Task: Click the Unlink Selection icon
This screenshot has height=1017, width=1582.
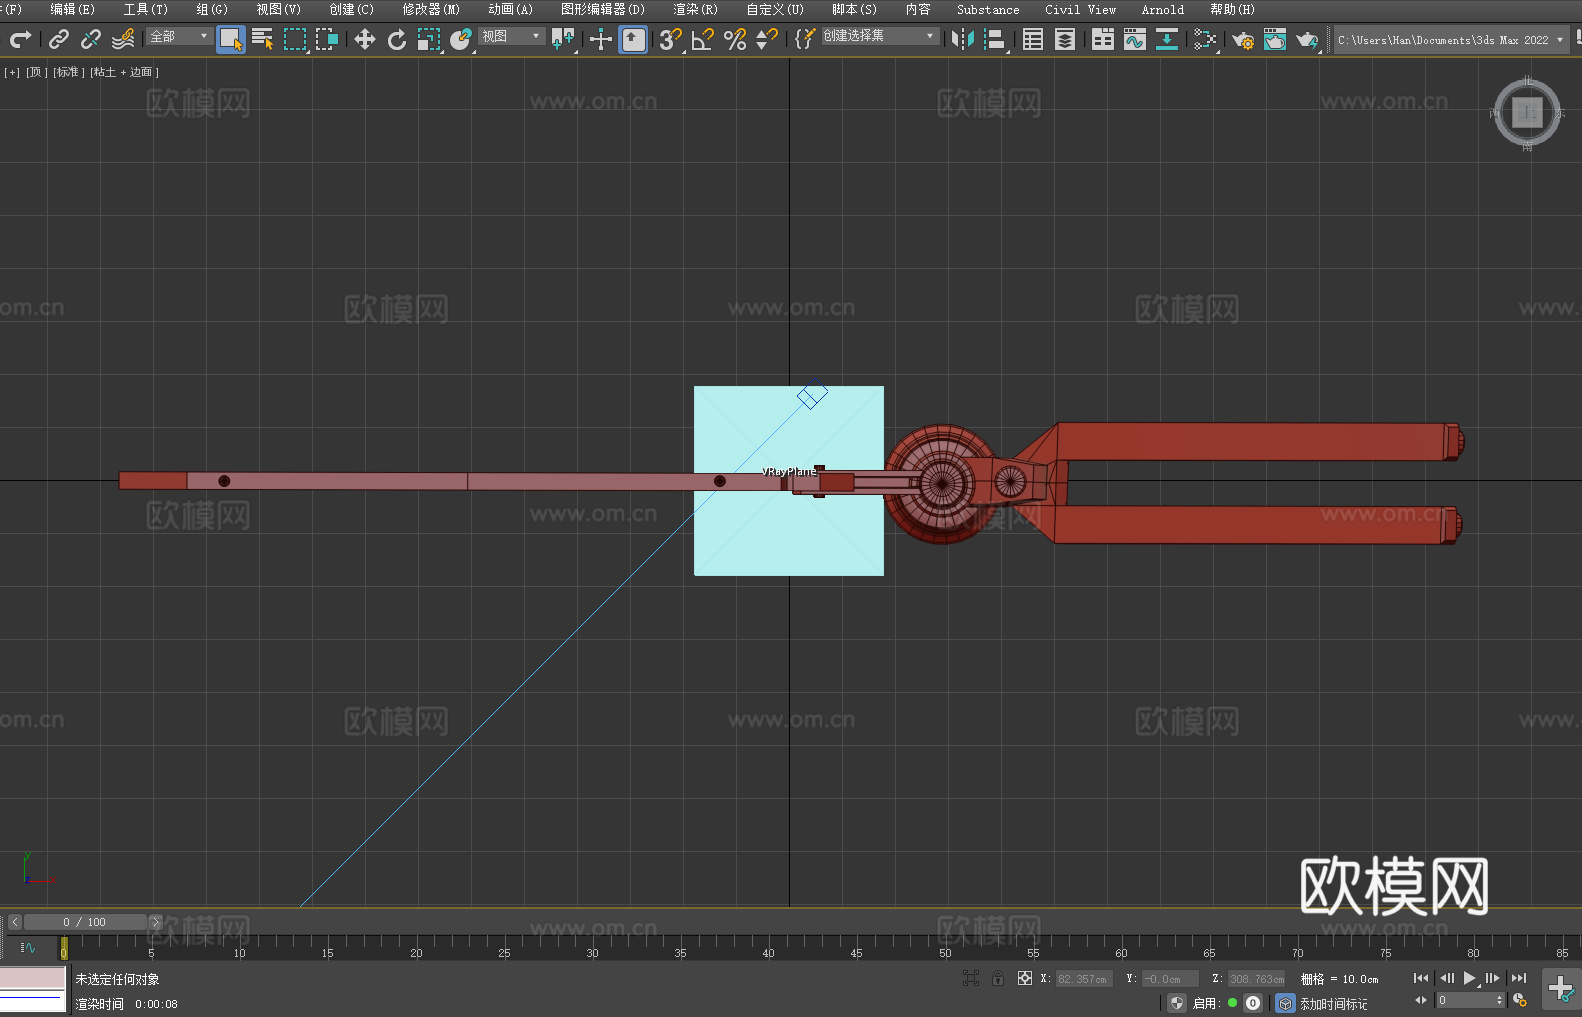Action: (x=91, y=39)
